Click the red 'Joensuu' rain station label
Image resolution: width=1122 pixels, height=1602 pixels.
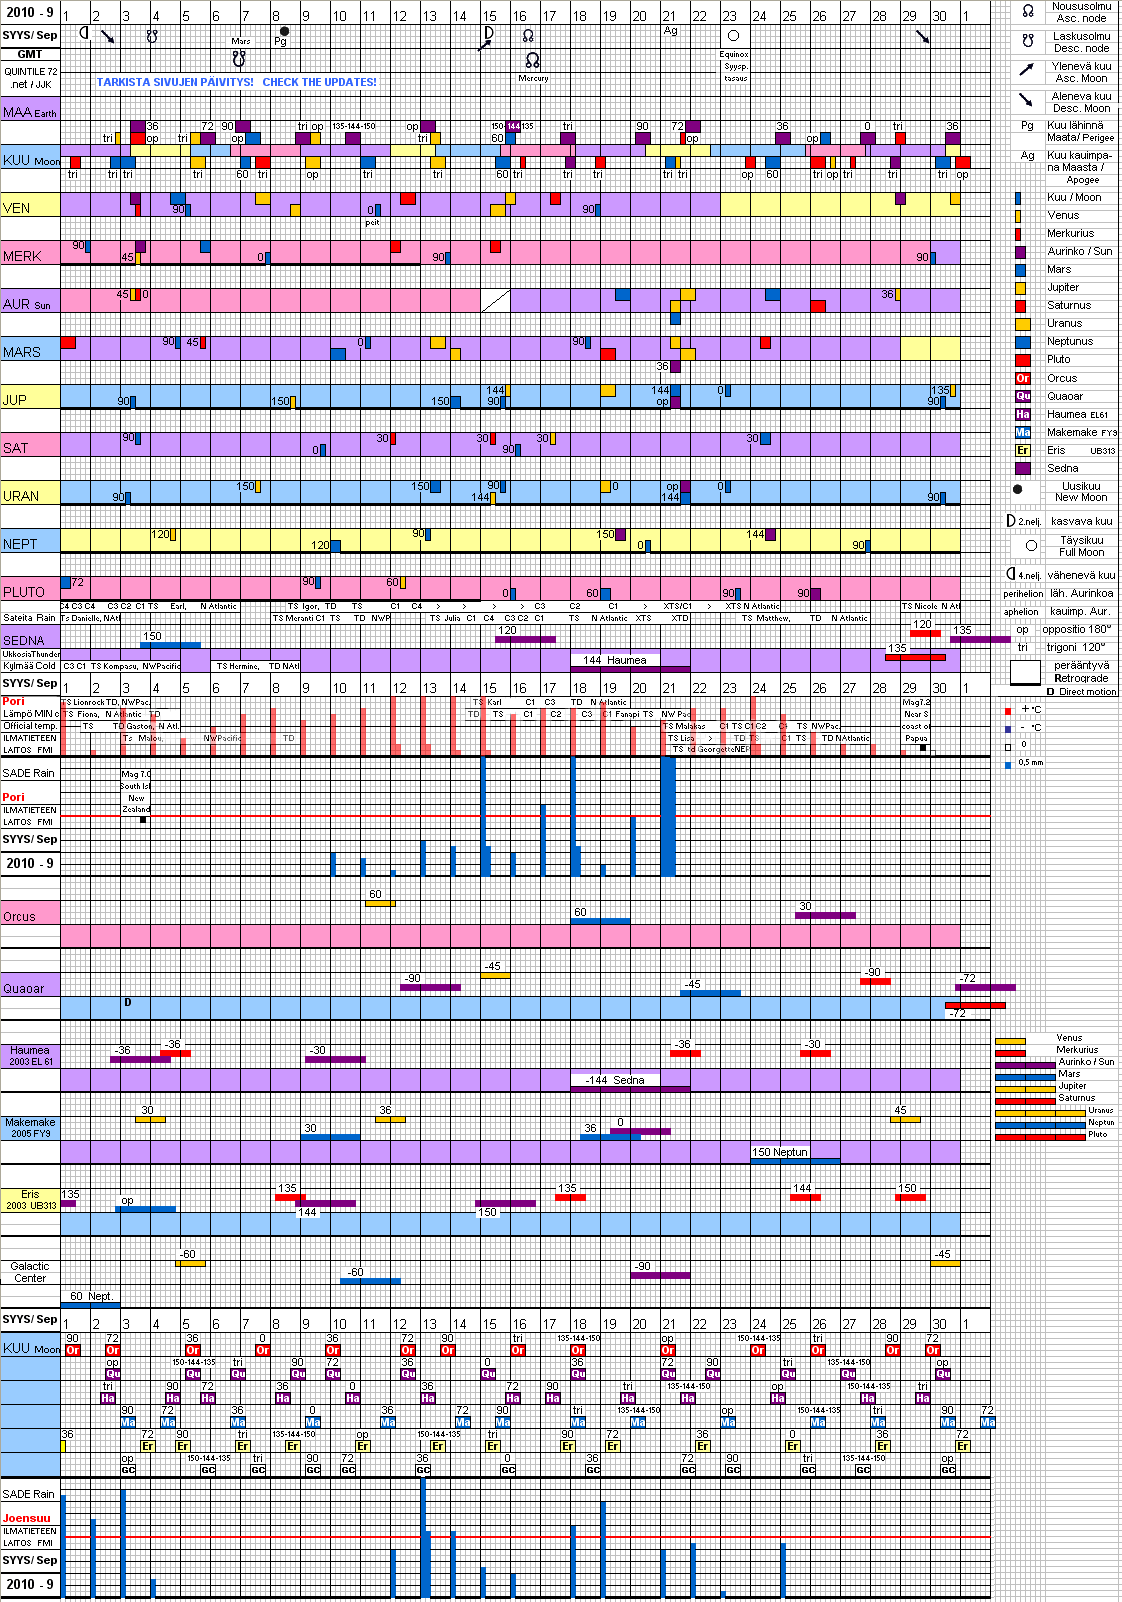click(26, 1518)
